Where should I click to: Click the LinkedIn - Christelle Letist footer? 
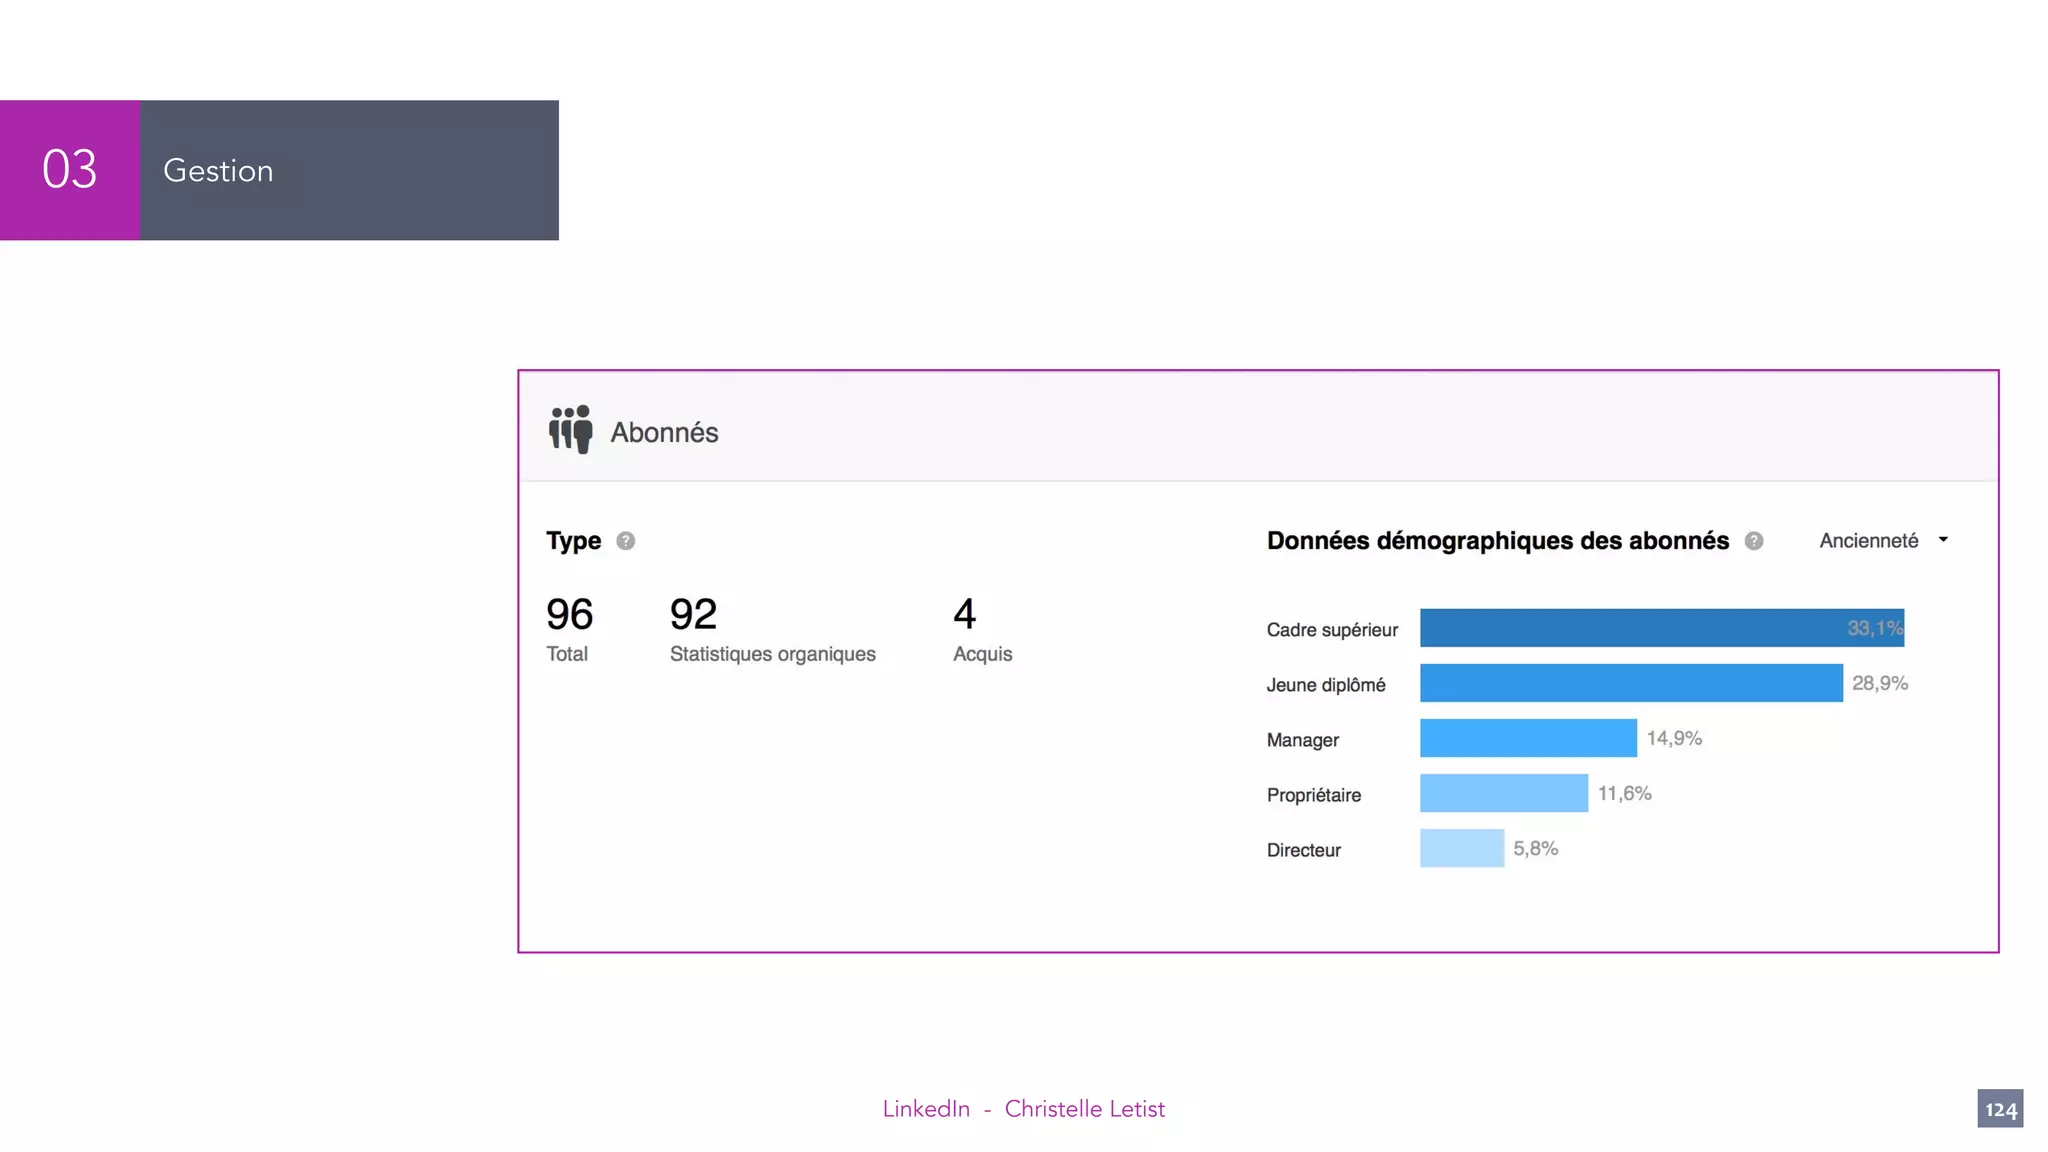(1023, 1108)
